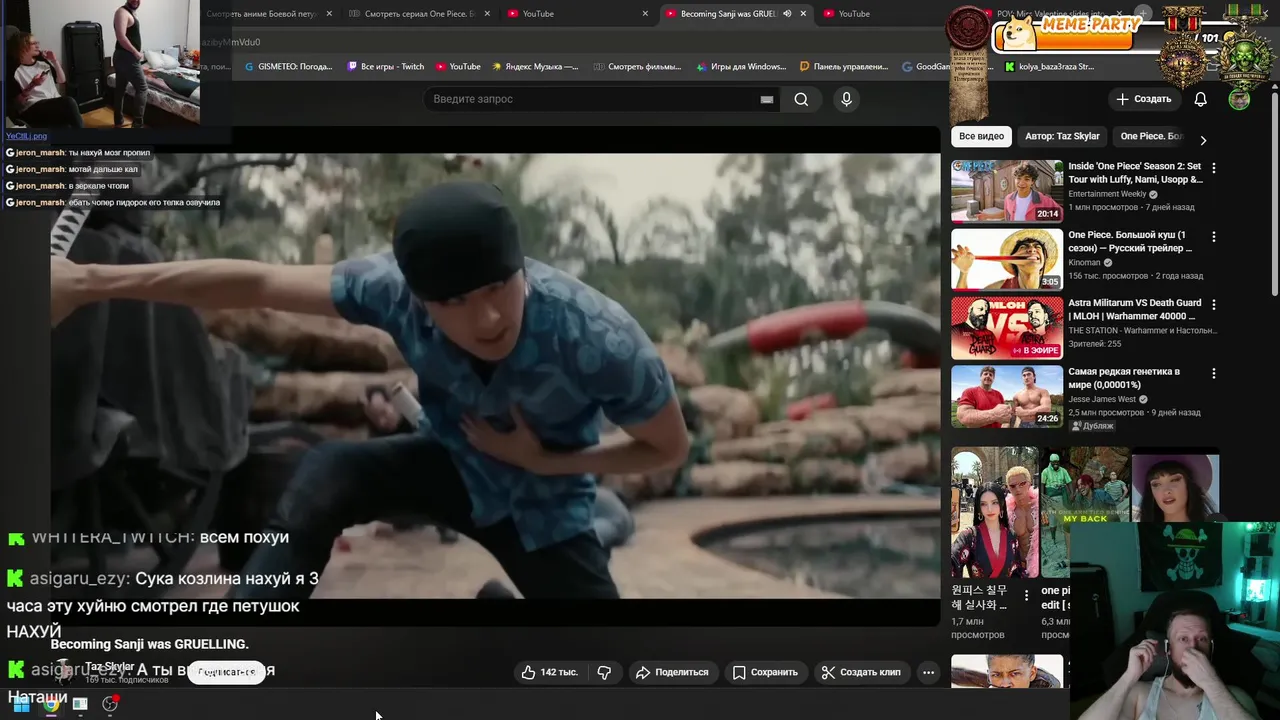Open the notifications bell
This screenshot has width=1280, height=720.
(1200, 99)
